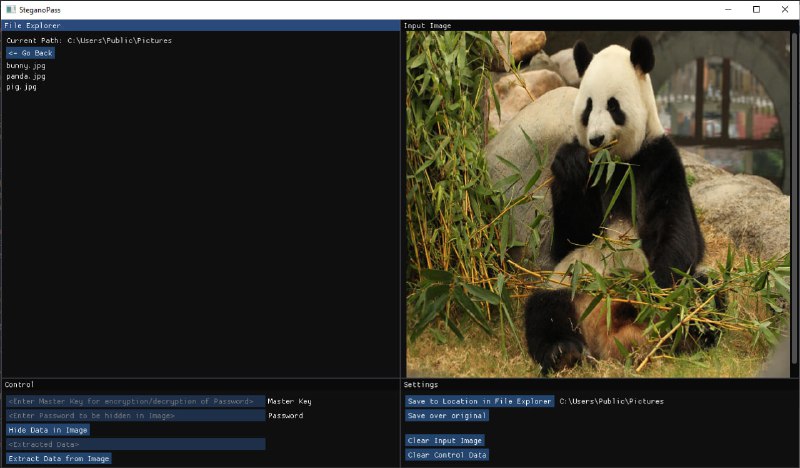The width and height of the screenshot is (800, 468).
Task: Open panda.jpg from the file list
Action: (x=26, y=76)
